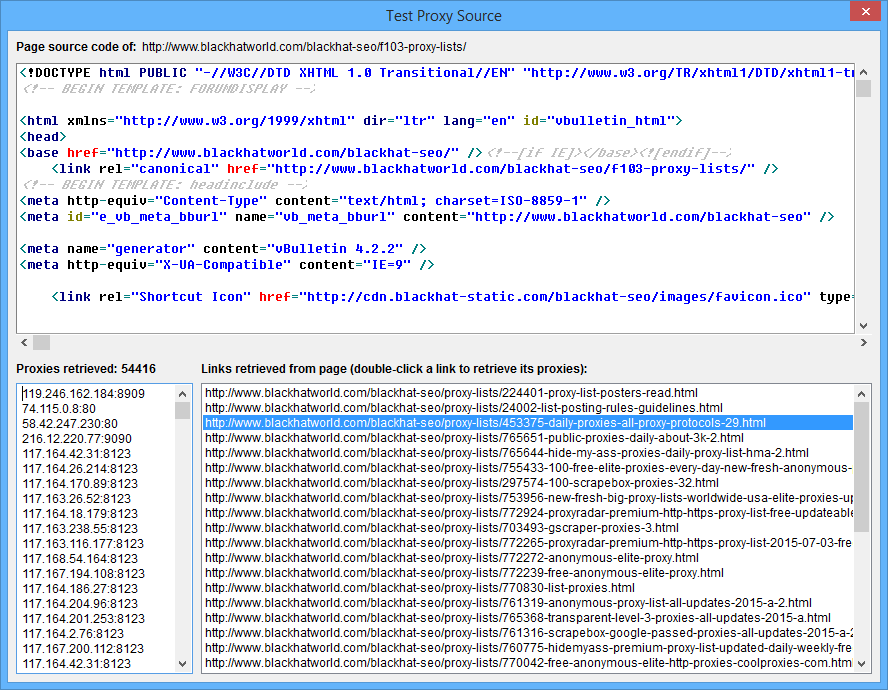Select proxy 117.168.54.164:8123
The width and height of the screenshot is (888, 690).
[x=80, y=559]
